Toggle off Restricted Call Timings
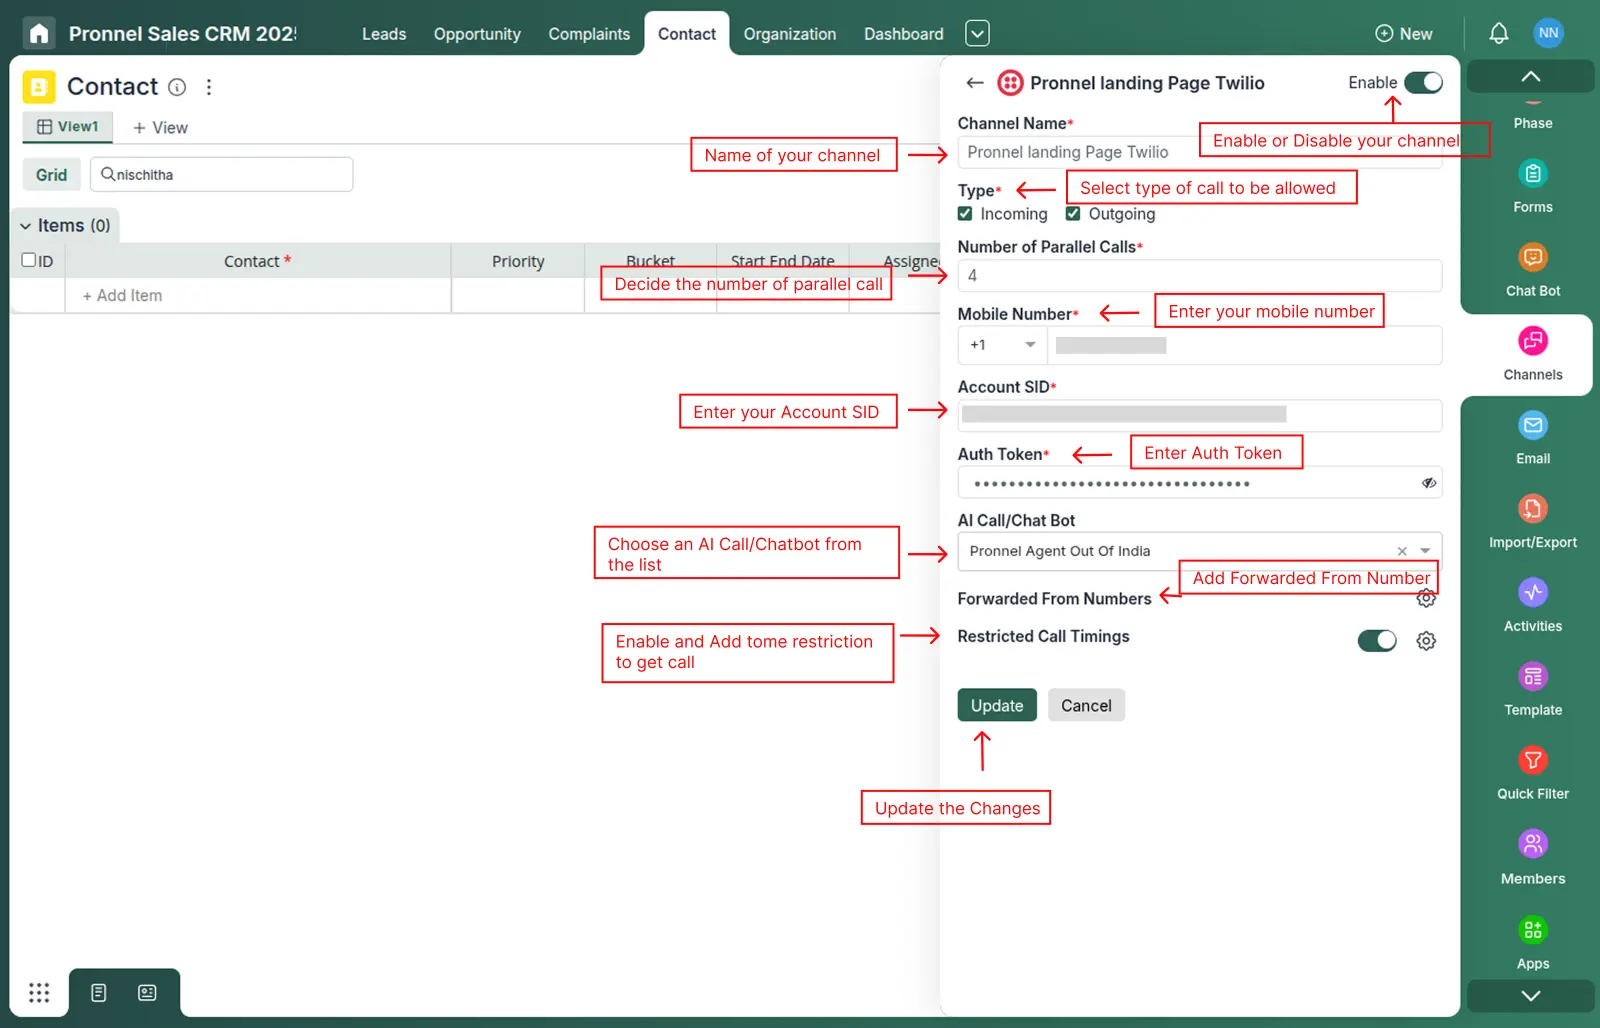 pyautogui.click(x=1377, y=640)
